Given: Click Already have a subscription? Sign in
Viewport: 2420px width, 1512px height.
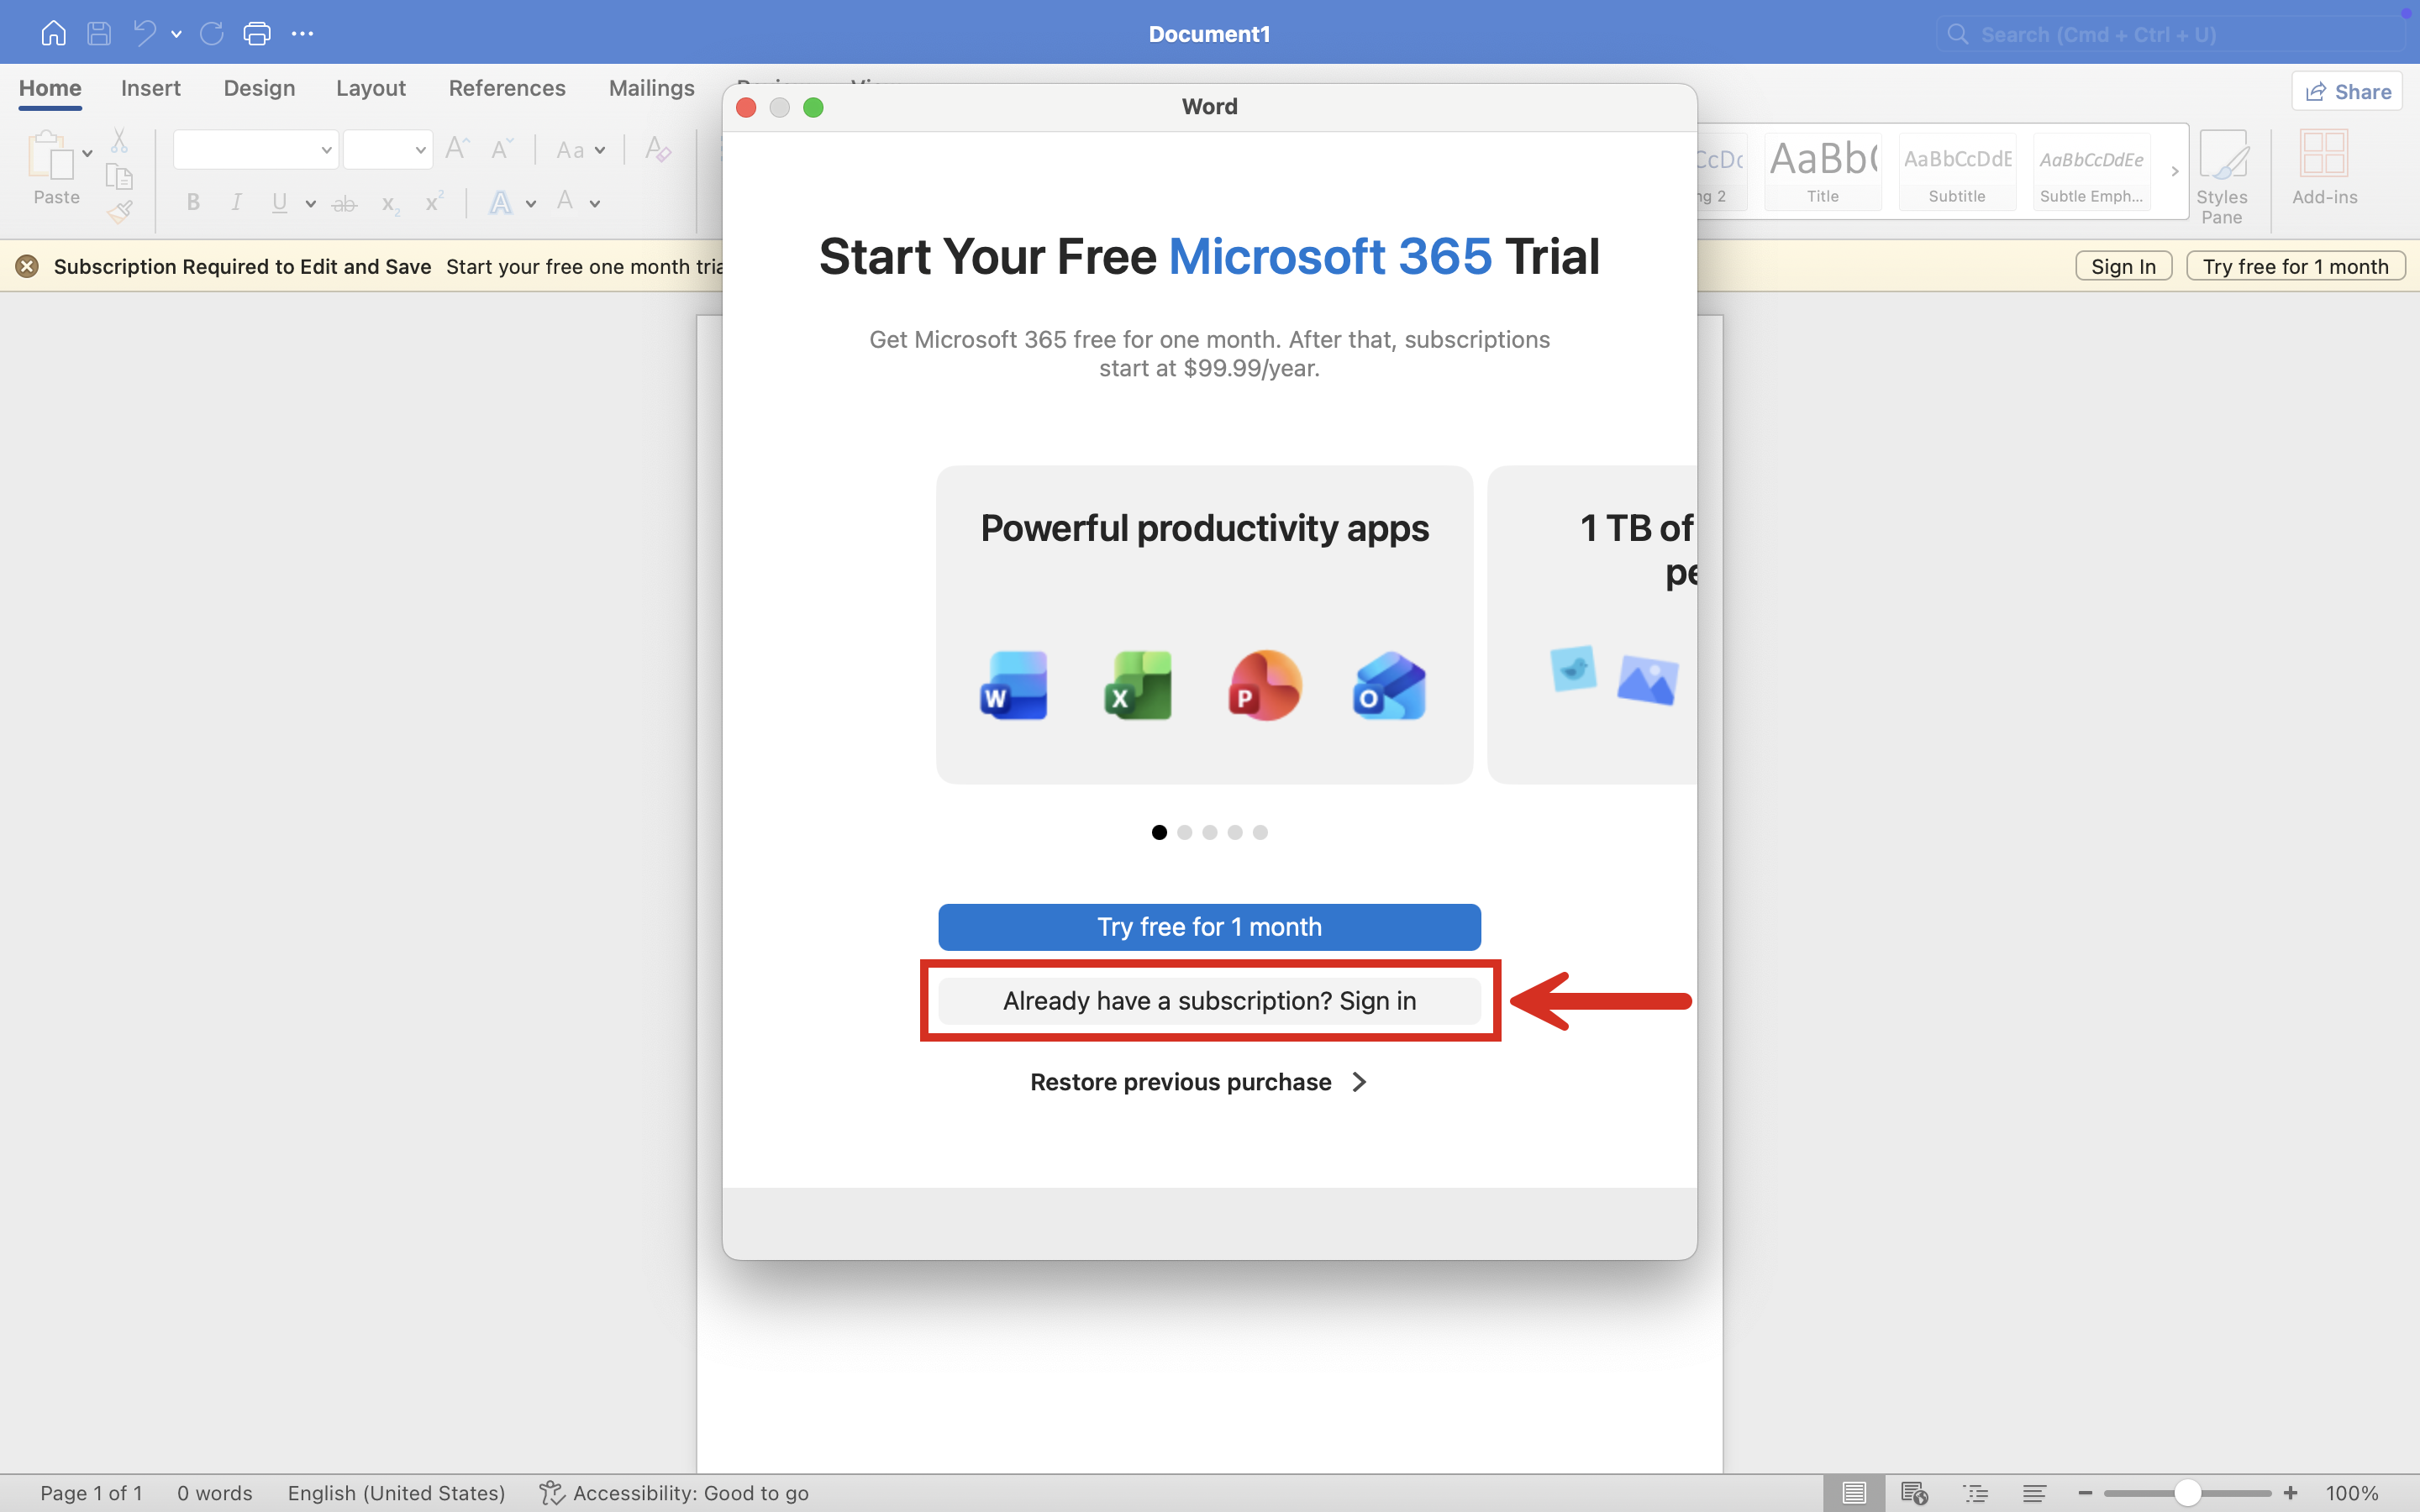Looking at the screenshot, I should (x=1209, y=1001).
